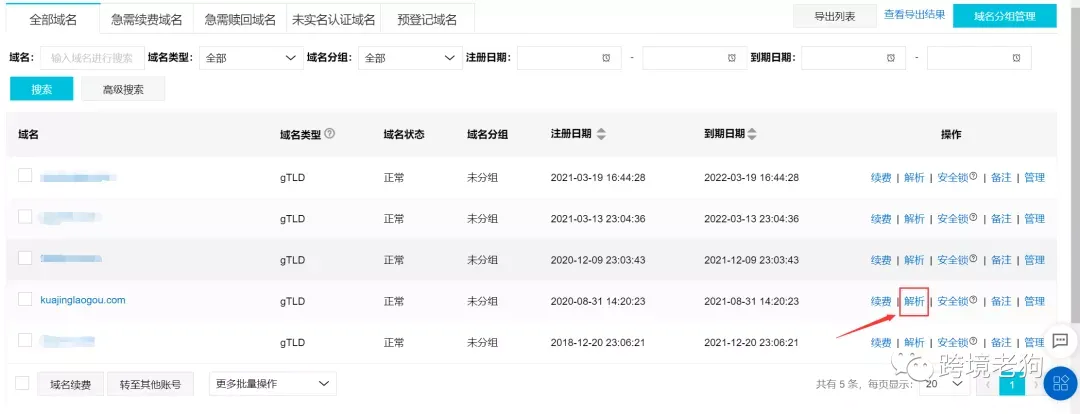This screenshot has width=1080, height=414.
Task: Click the blue apps grid floating icon
Action: click(x=1061, y=383)
